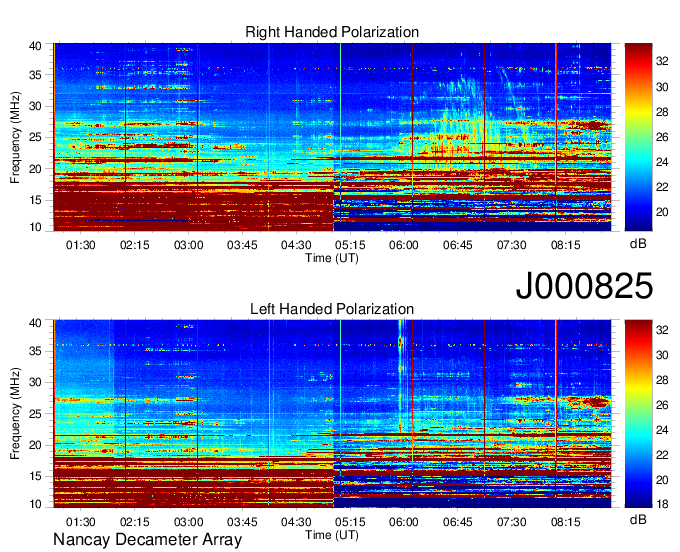680x552 pixels.
Task: Click the 08:15 tick on the lower time axis
Action: 566,522
